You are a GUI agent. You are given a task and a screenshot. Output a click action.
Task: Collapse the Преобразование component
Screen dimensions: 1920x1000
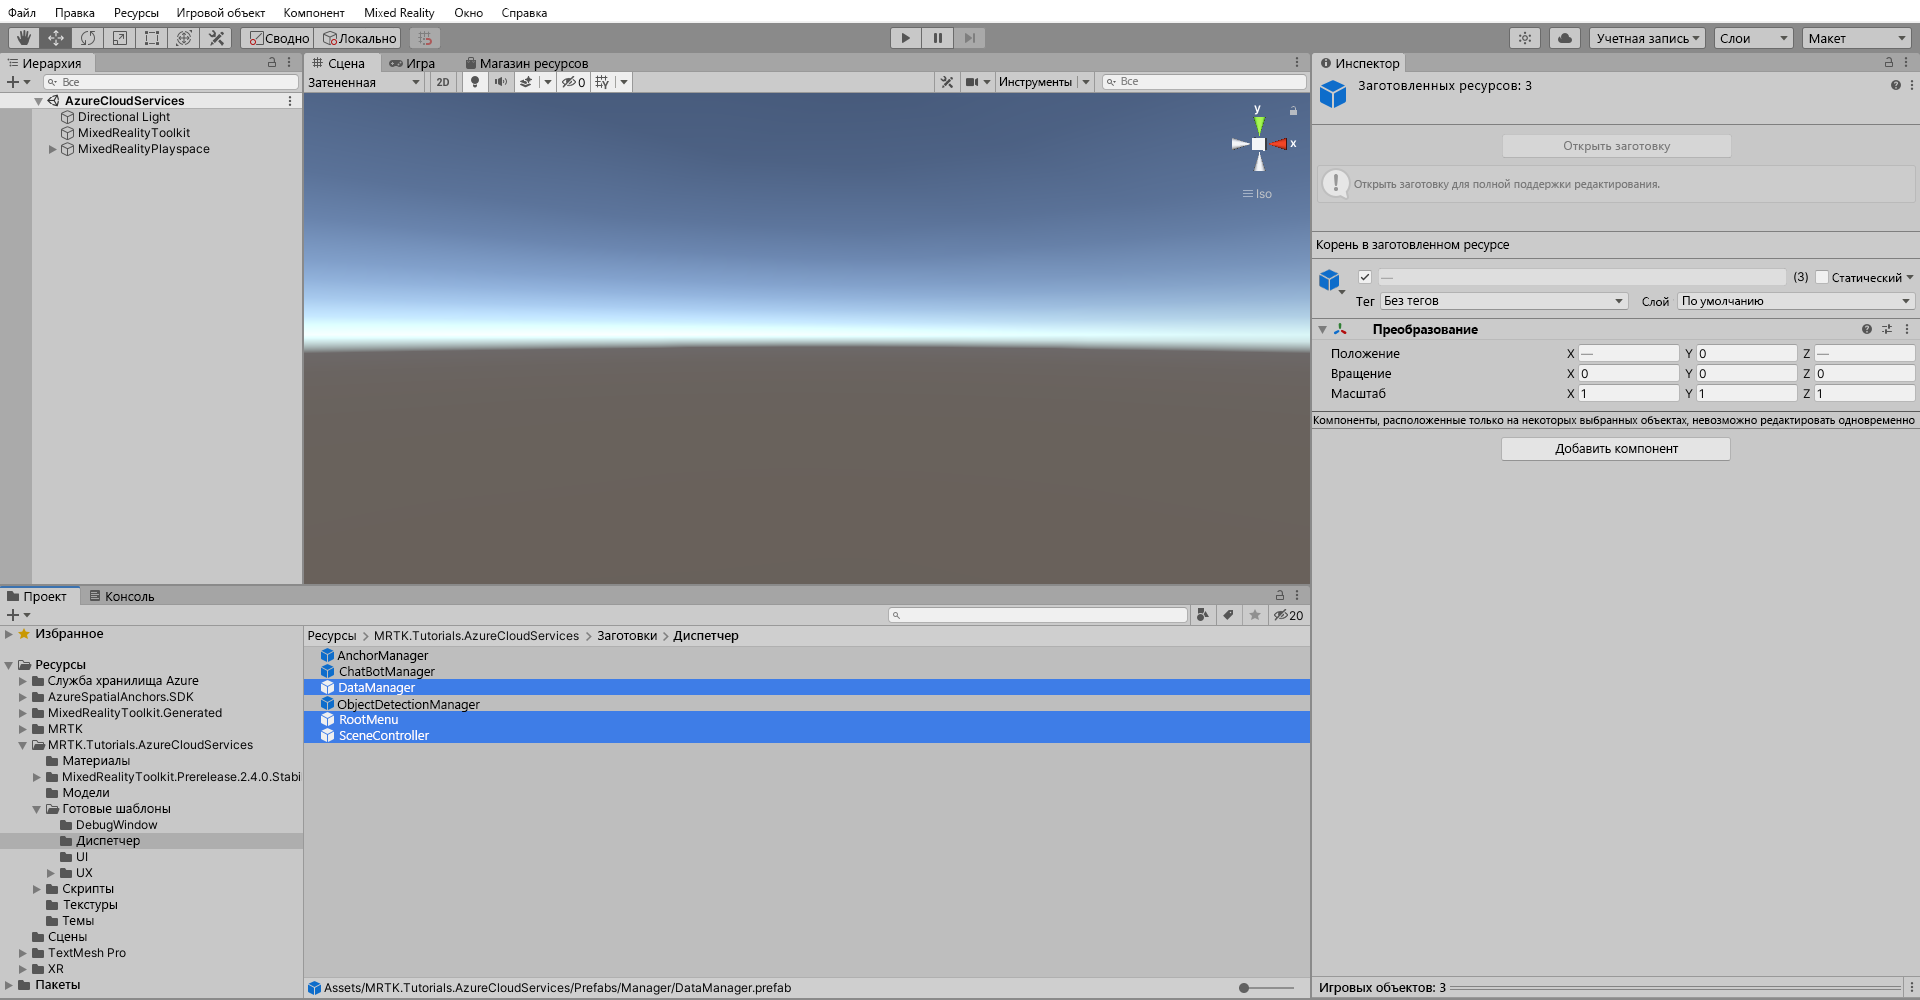(x=1322, y=329)
